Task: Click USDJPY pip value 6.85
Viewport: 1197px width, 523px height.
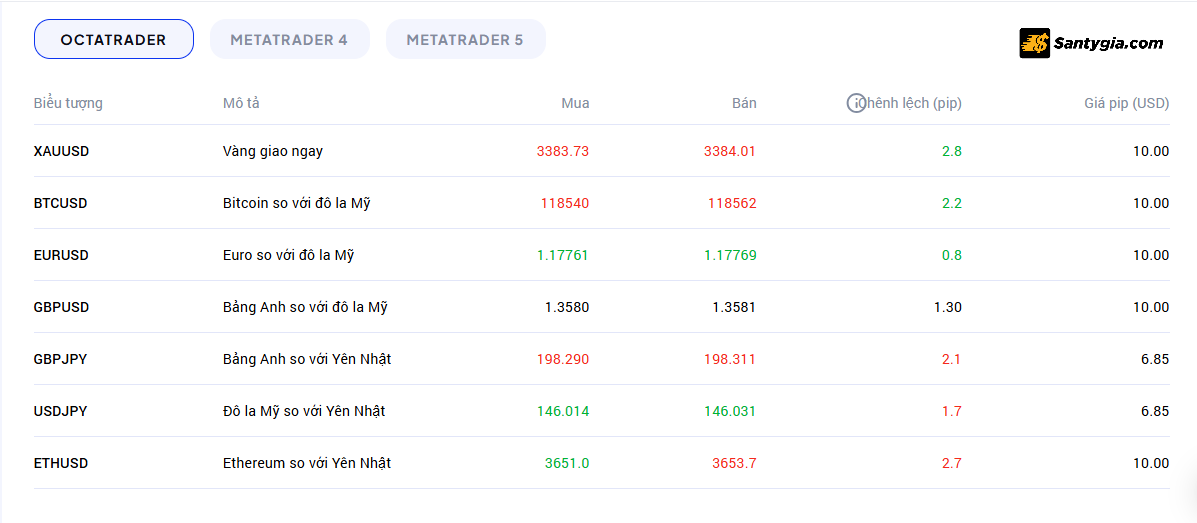Action: pos(1155,411)
